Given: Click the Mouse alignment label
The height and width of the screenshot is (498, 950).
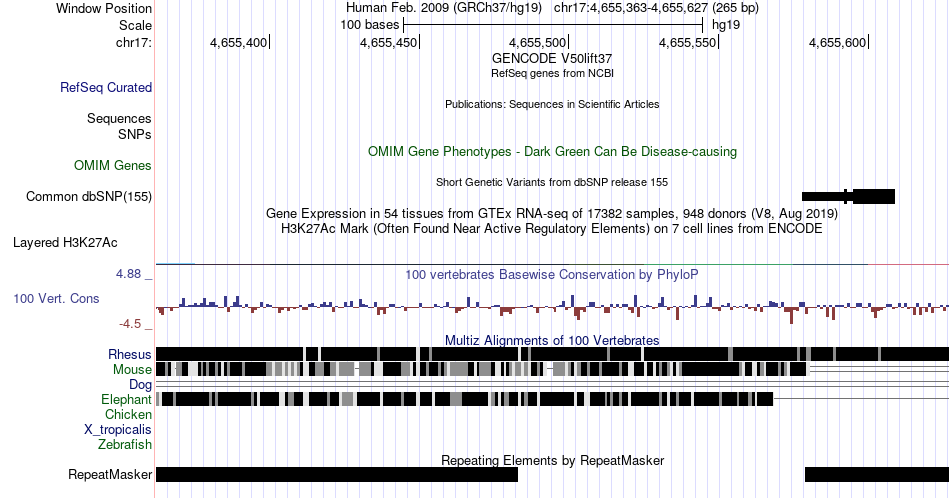Looking at the screenshot, I should click(x=132, y=370).
